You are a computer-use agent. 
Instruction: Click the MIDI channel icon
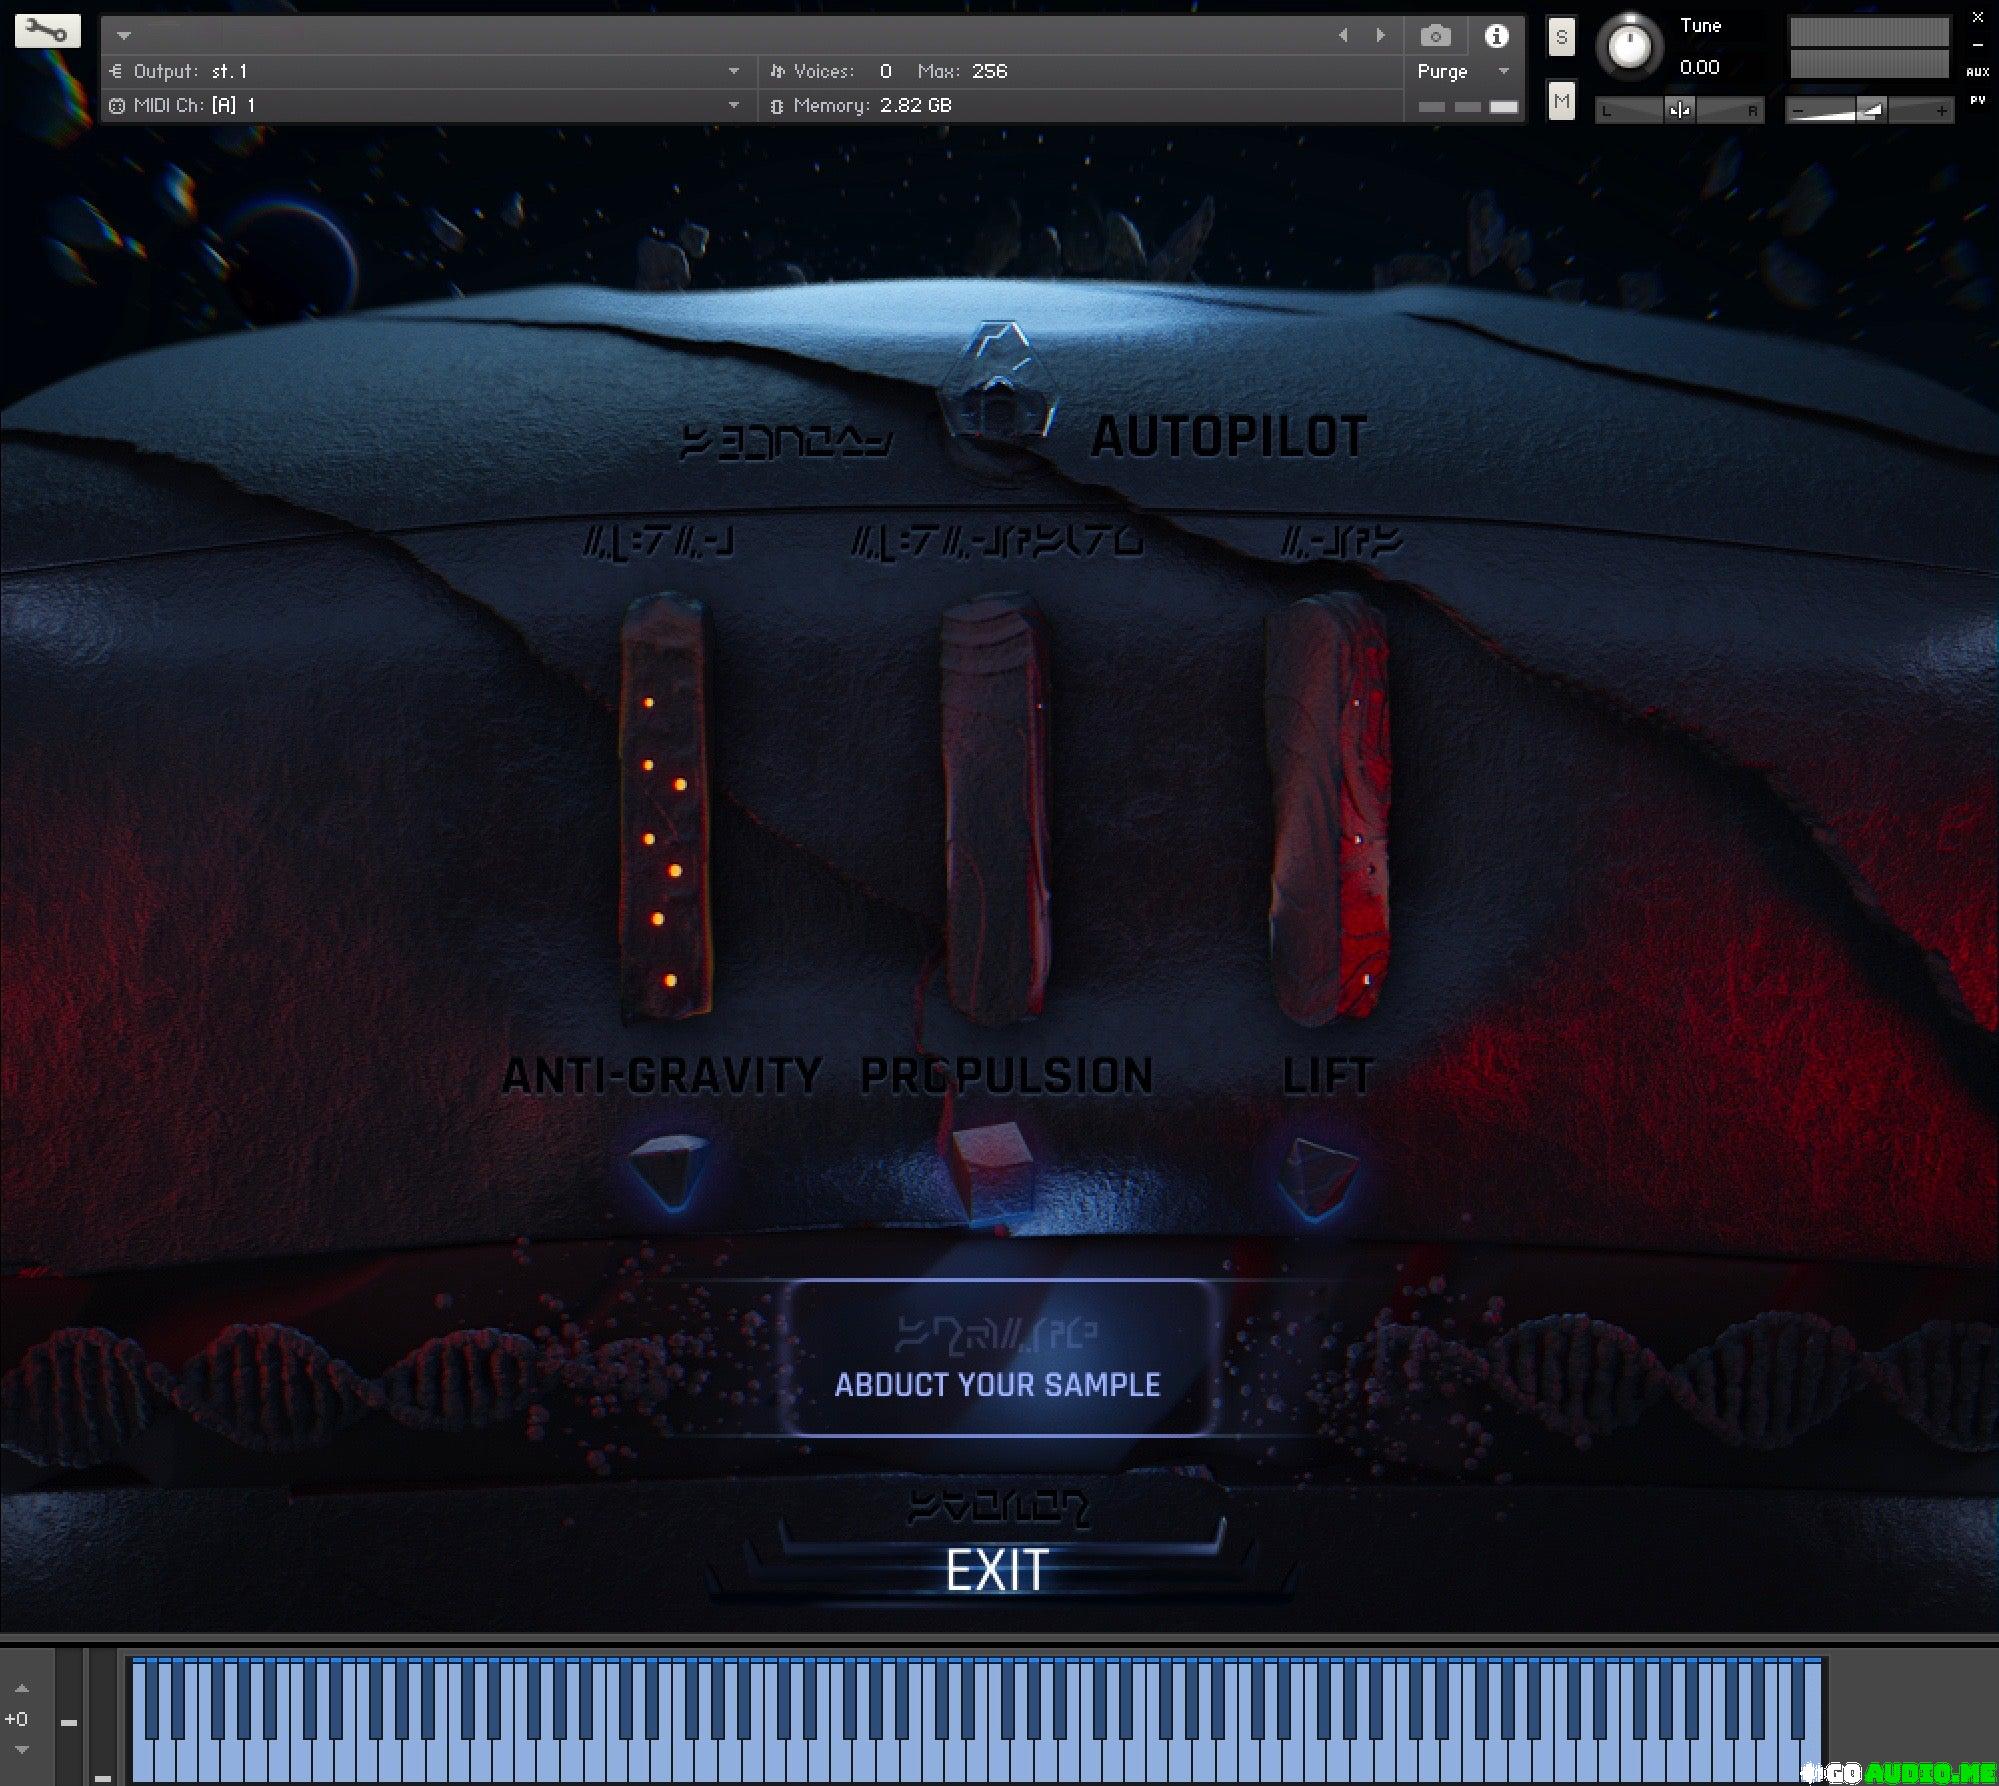117,106
